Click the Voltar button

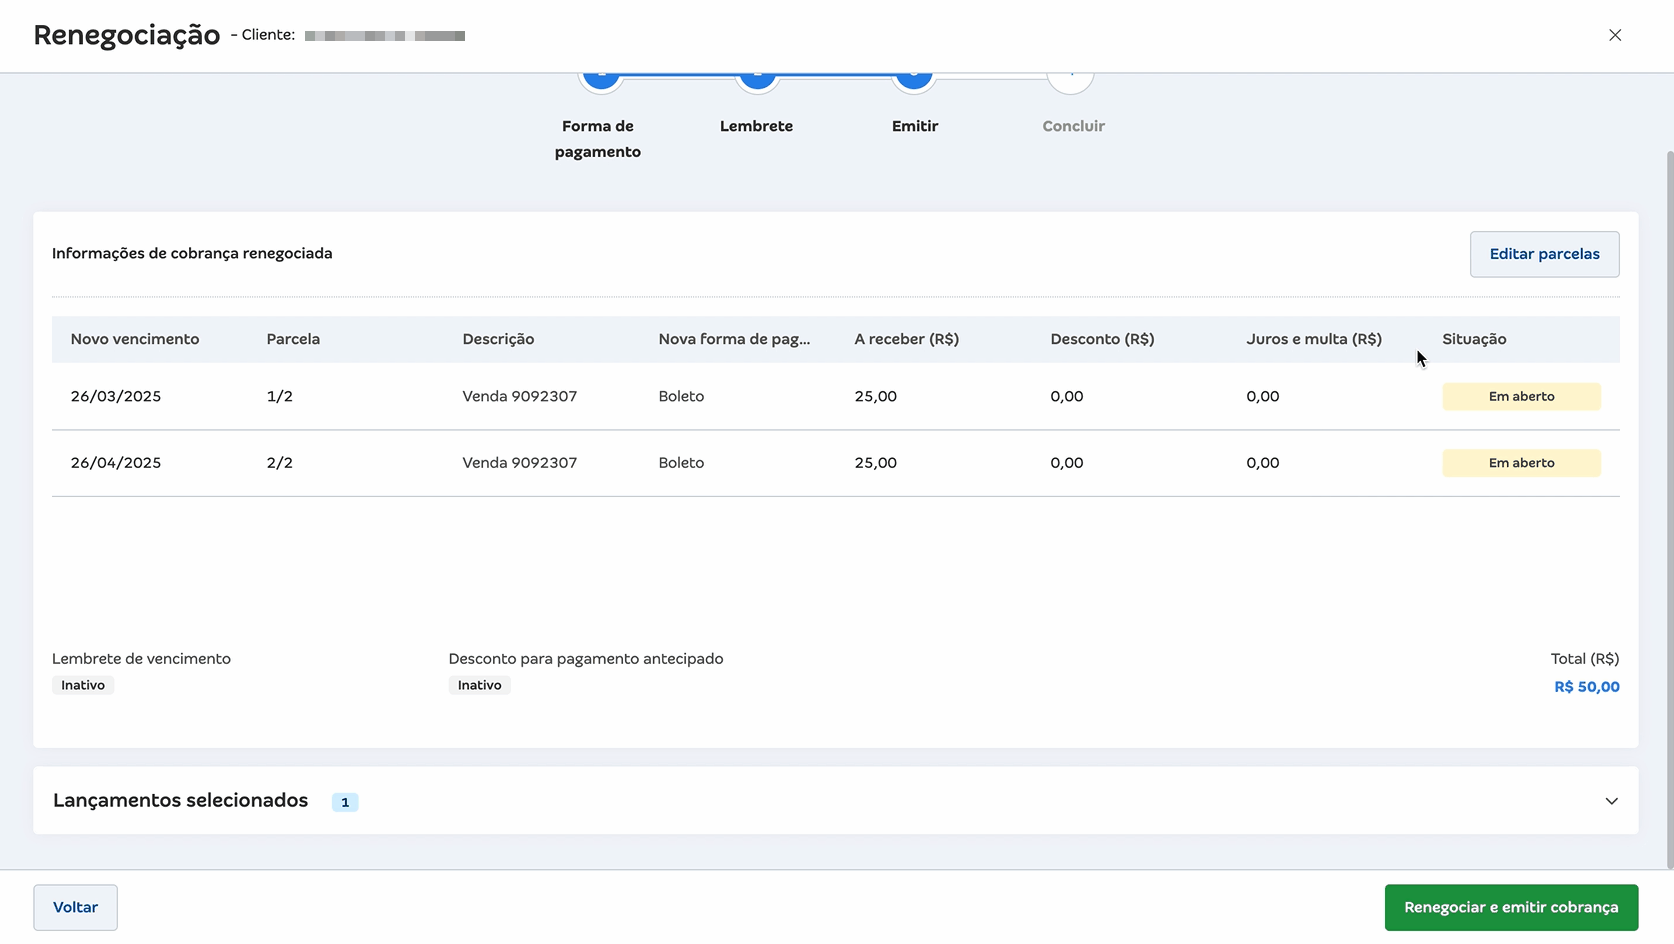(75, 907)
